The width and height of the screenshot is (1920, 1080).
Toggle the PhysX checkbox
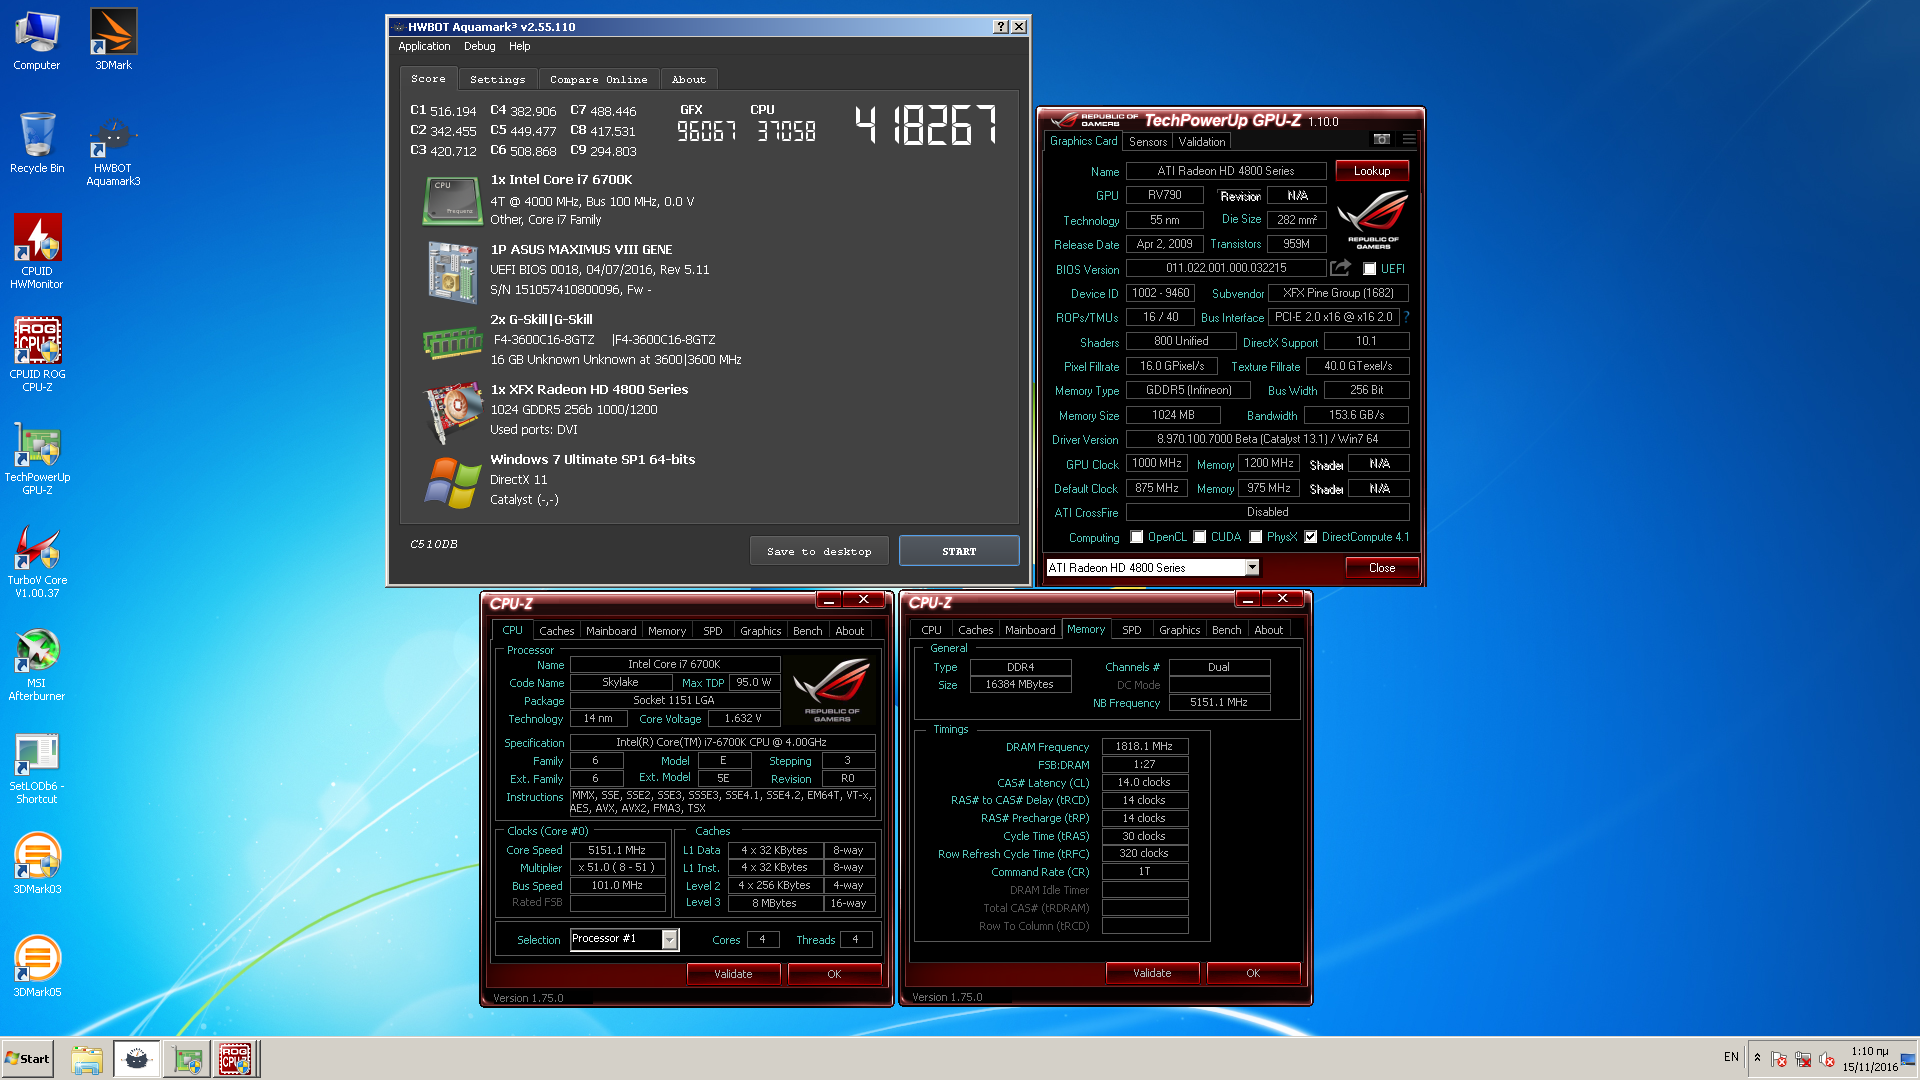click(x=1256, y=537)
